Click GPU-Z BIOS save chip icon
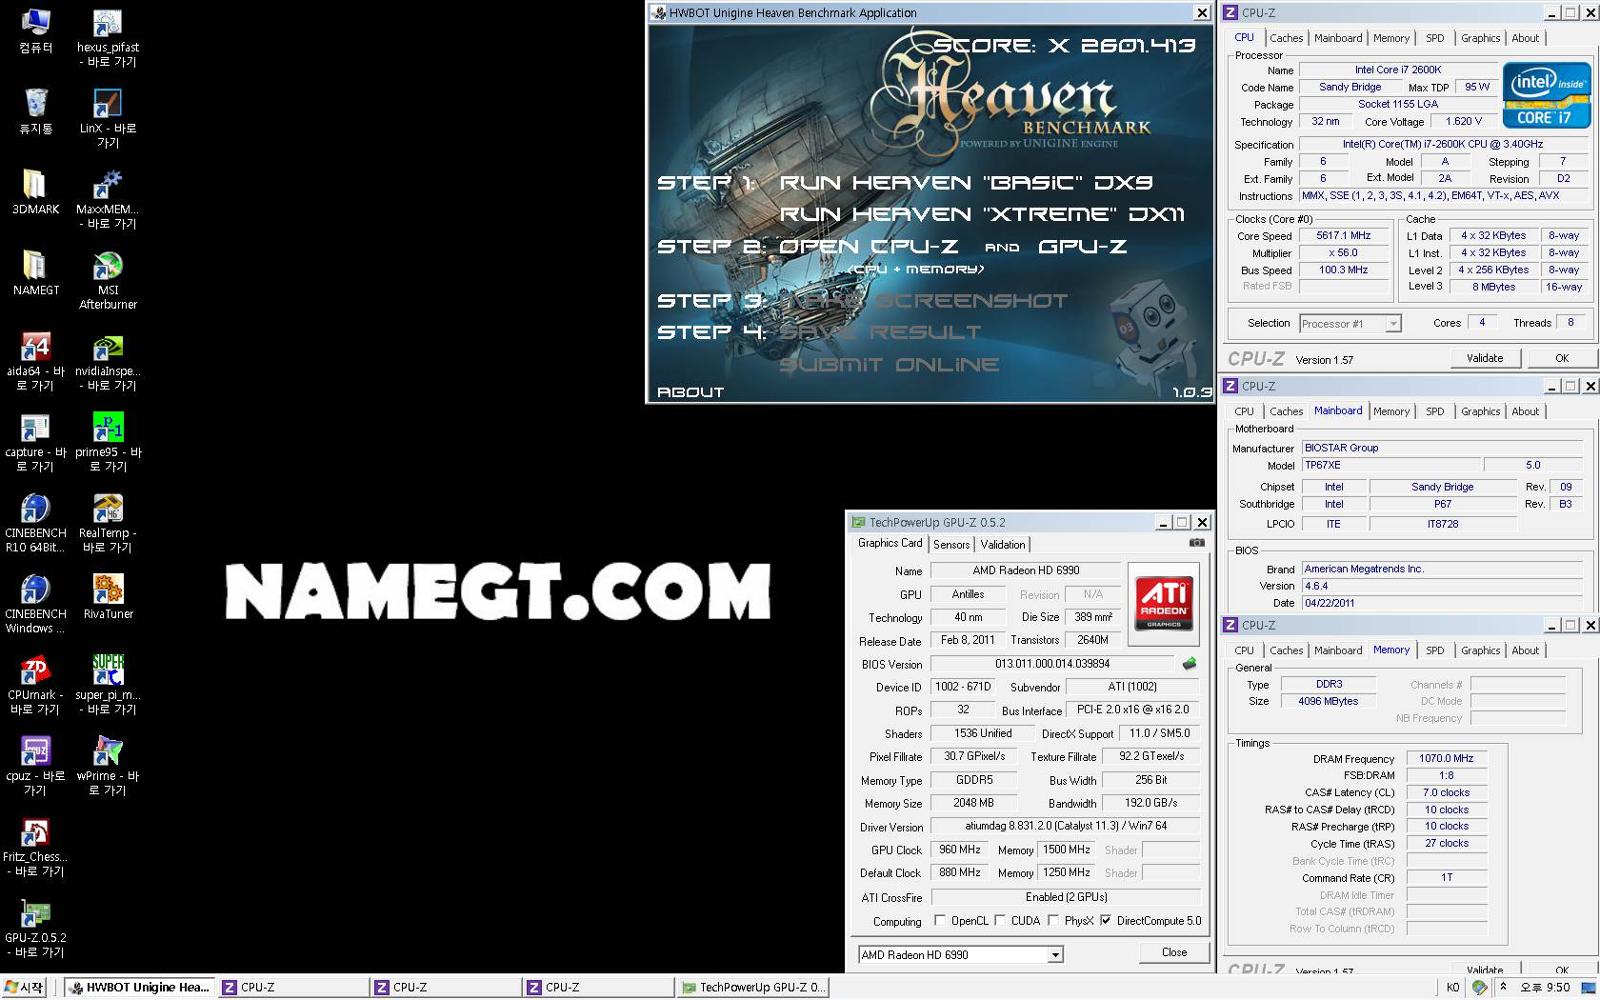Image resolution: width=1600 pixels, height=1000 pixels. [1189, 664]
